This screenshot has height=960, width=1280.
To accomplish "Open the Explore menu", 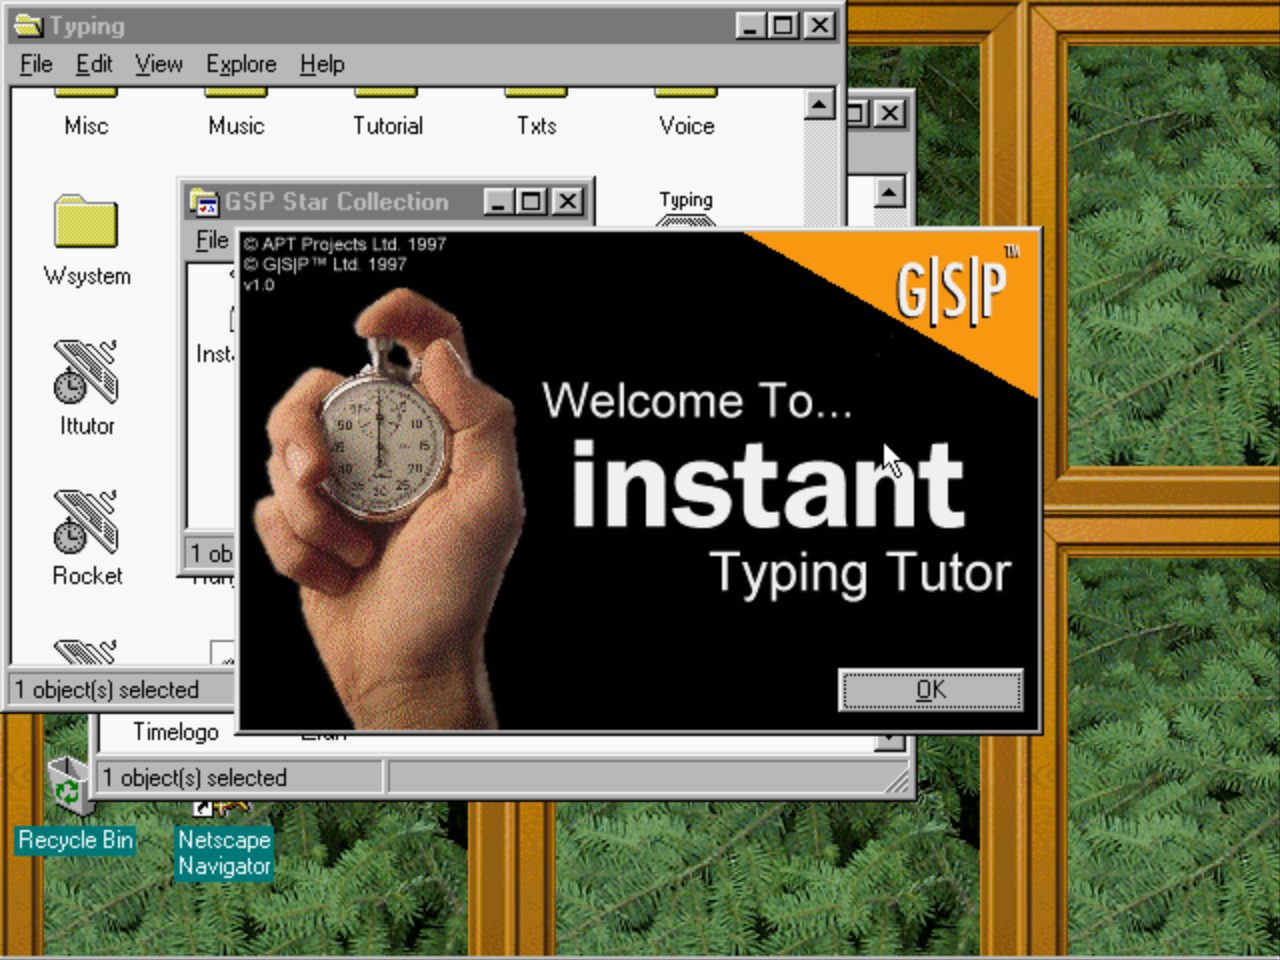I will coord(241,64).
